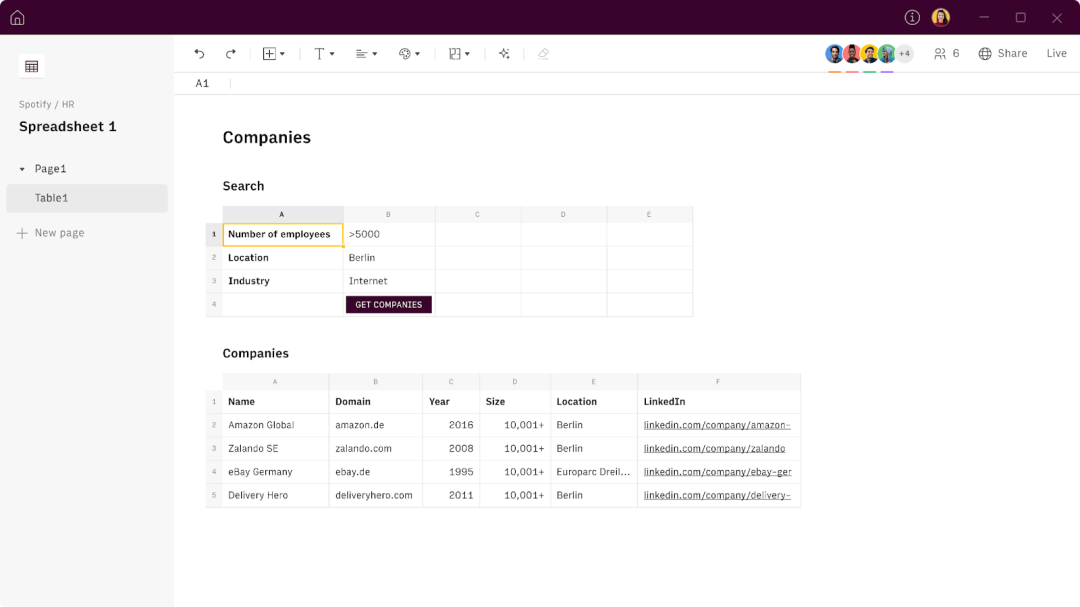The image size is (1080, 607).
Task: Open the text format dropdown
Action: pos(324,54)
